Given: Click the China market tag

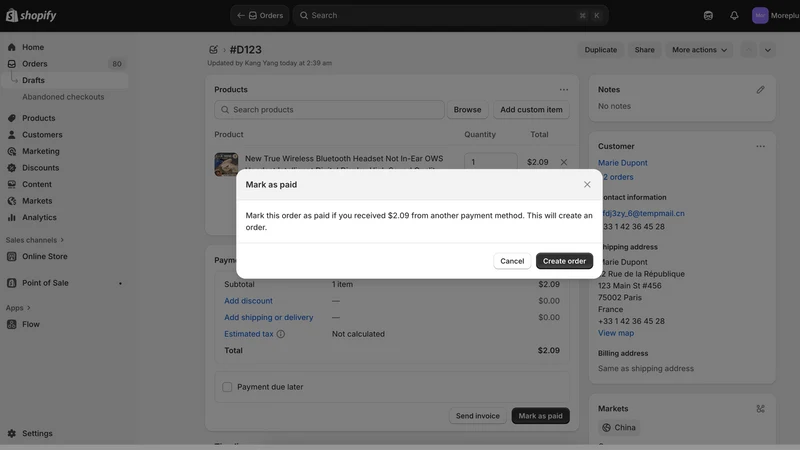Looking at the screenshot, I should (x=618, y=428).
